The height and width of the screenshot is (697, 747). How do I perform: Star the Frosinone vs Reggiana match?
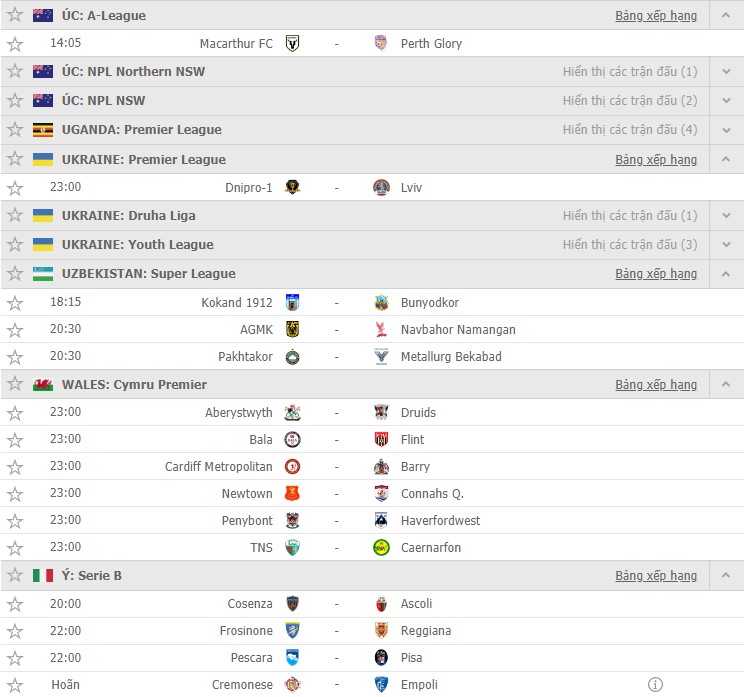(x=15, y=631)
